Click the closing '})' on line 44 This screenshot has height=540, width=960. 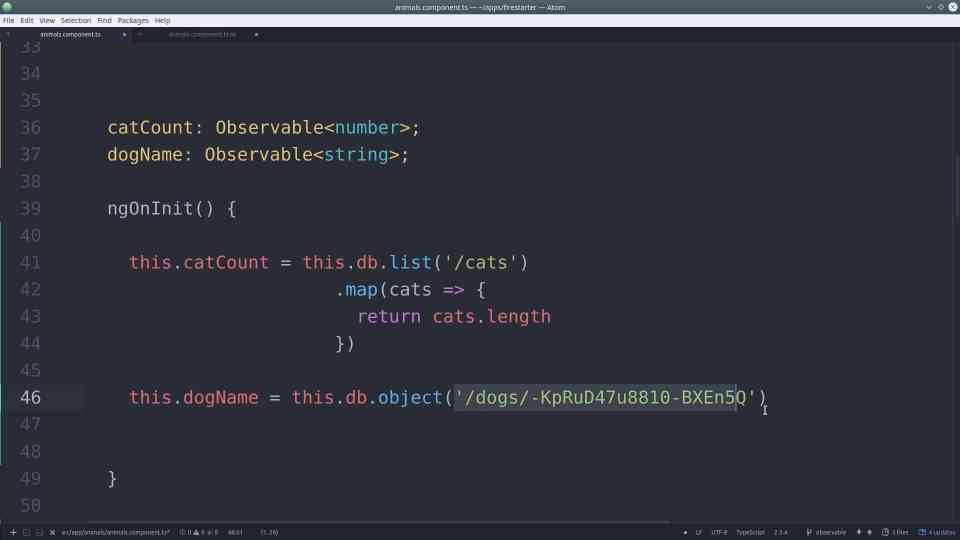pos(345,343)
